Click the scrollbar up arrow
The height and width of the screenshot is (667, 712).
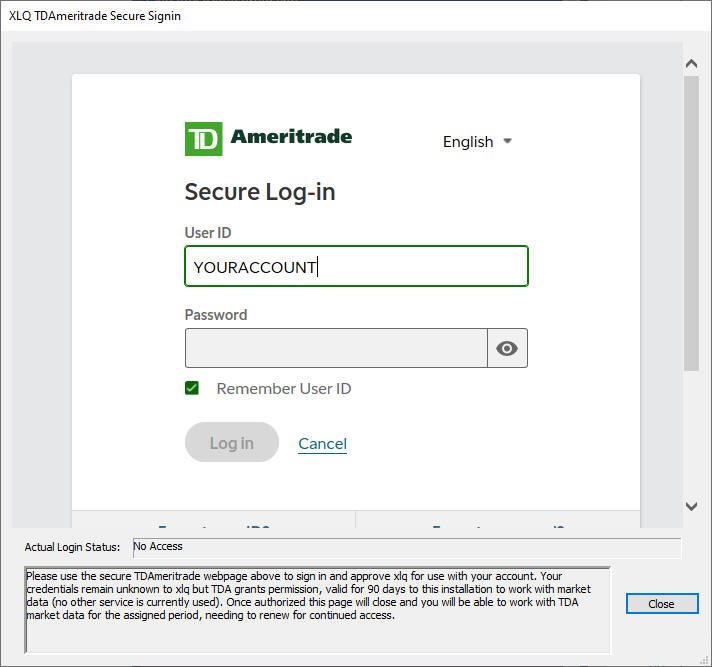tap(691, 64)
